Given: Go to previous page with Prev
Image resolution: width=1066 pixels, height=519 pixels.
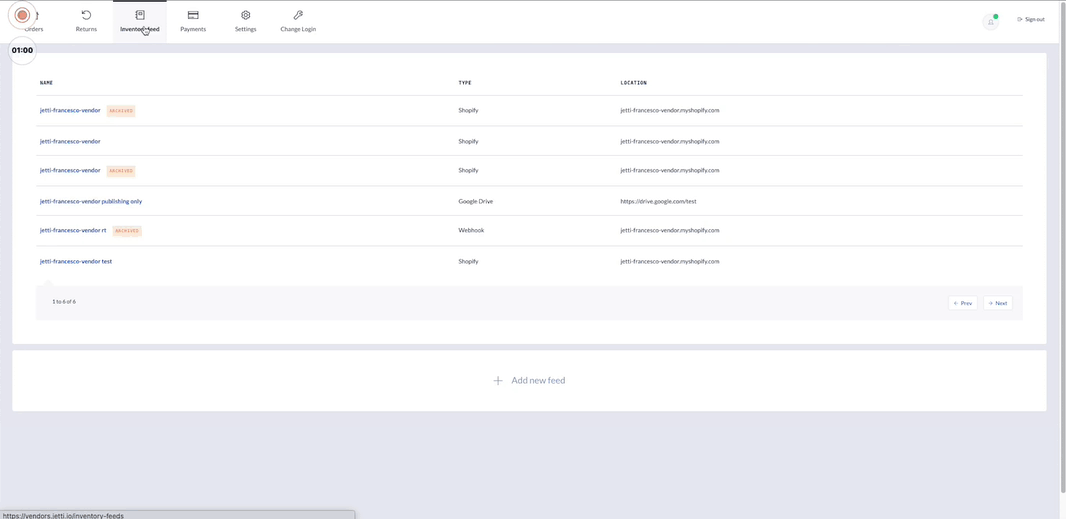Looking at the screenshot, I should pos(963,303).
